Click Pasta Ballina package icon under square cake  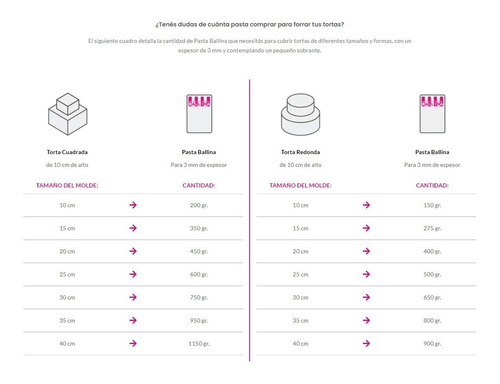(199, 114)
